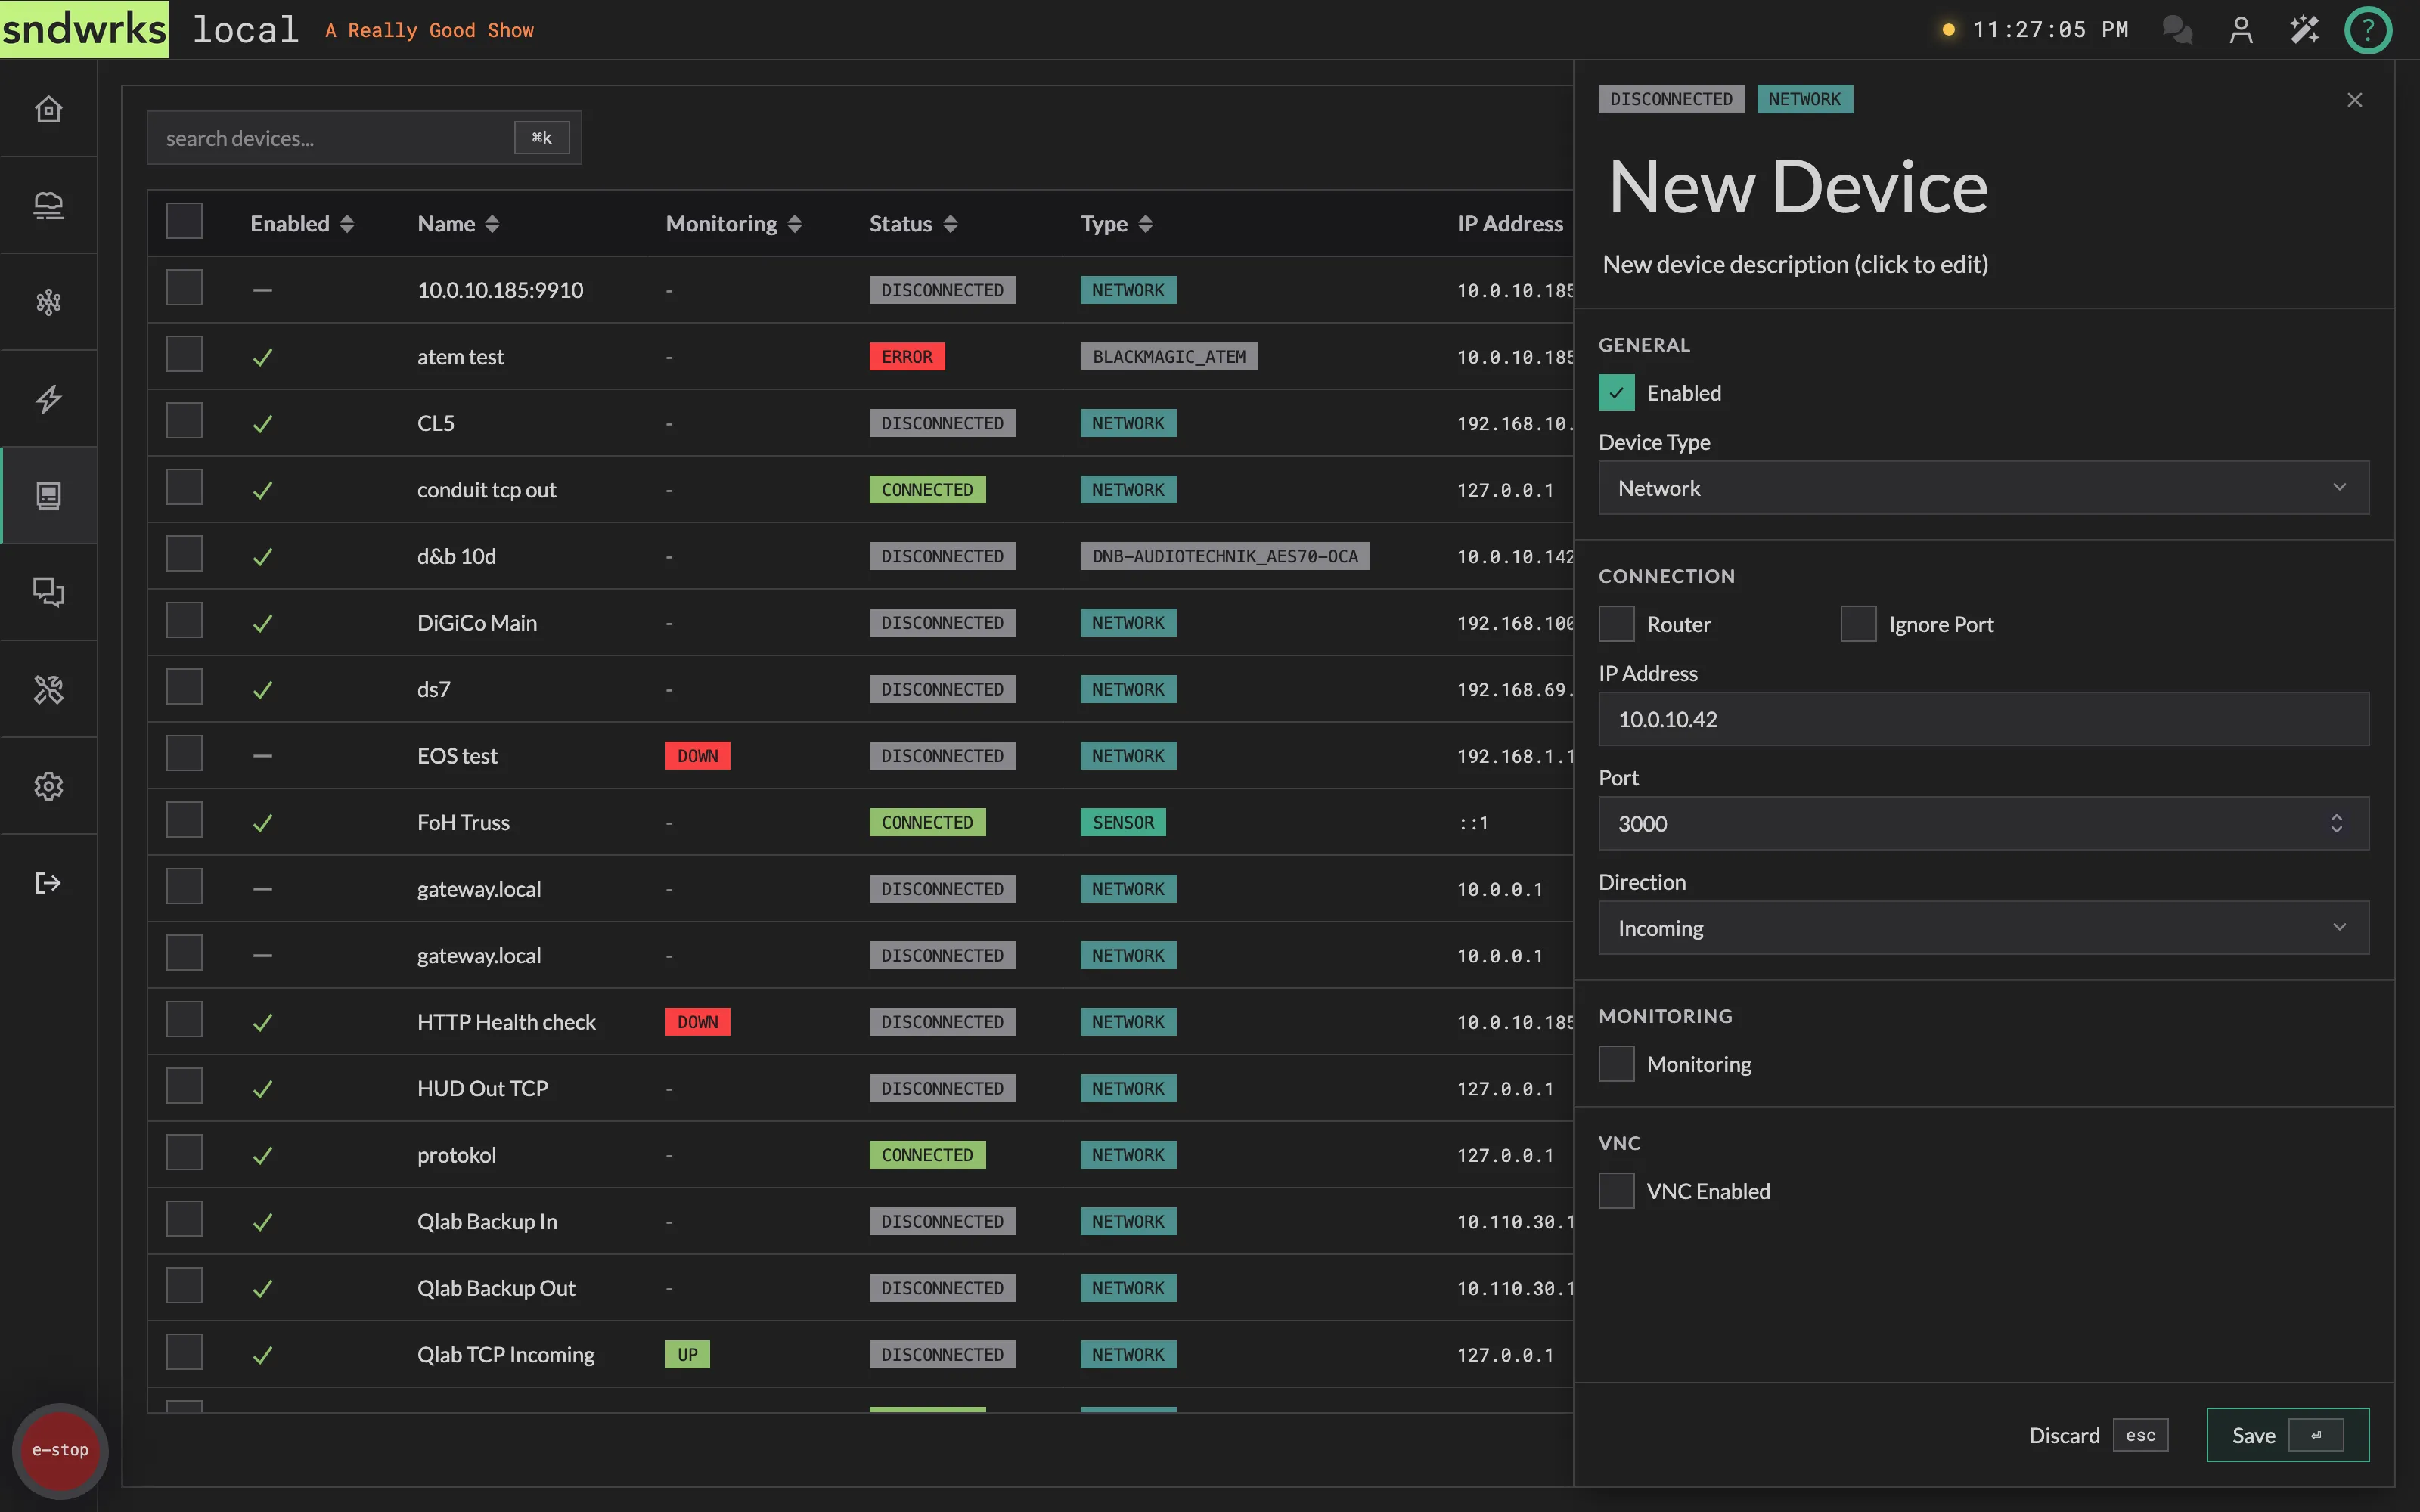Viewport: 2420px width, 1512px height.
Task: Click the BLACKMAGIC_ATEM type badge
Action: click(1168, 357)
